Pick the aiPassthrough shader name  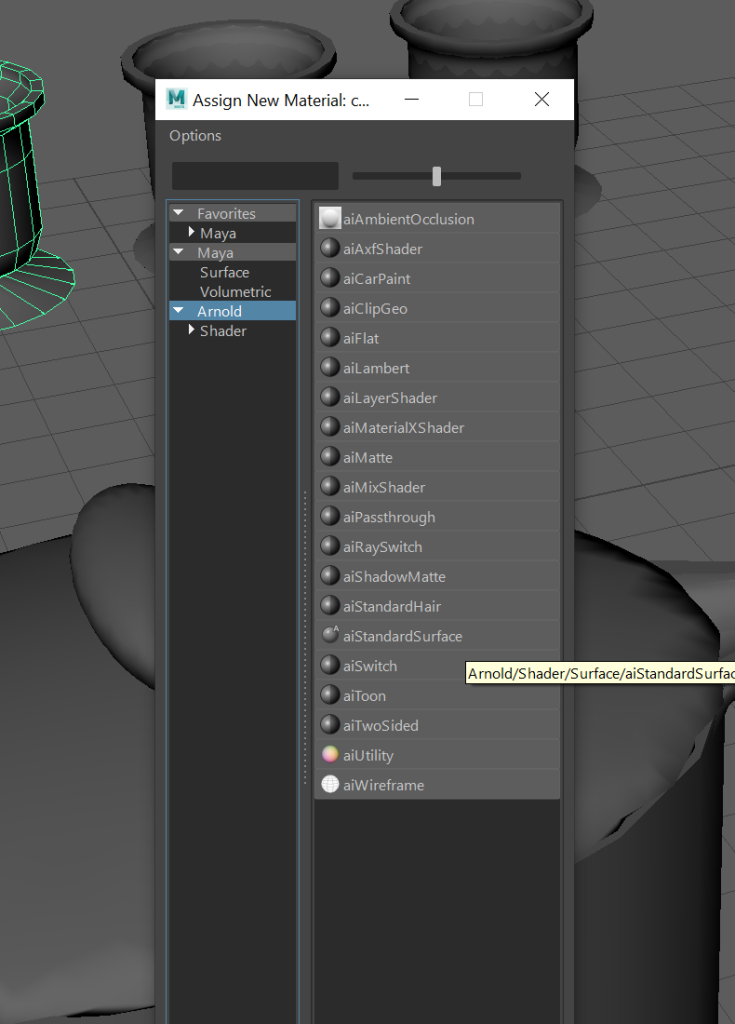point(389,518)
